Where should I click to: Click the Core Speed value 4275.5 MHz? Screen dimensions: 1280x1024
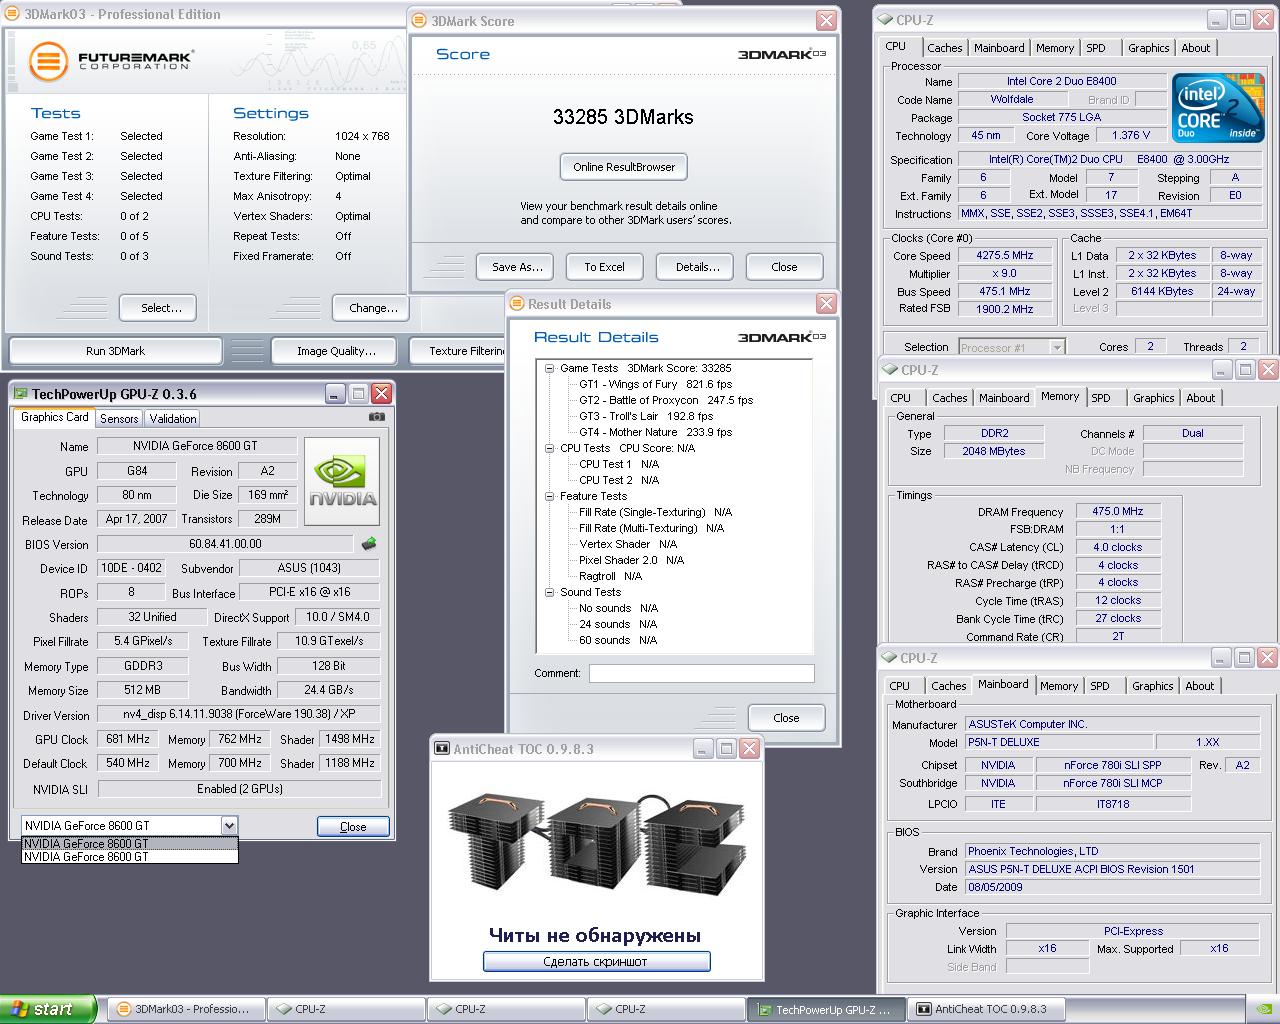1005,255
